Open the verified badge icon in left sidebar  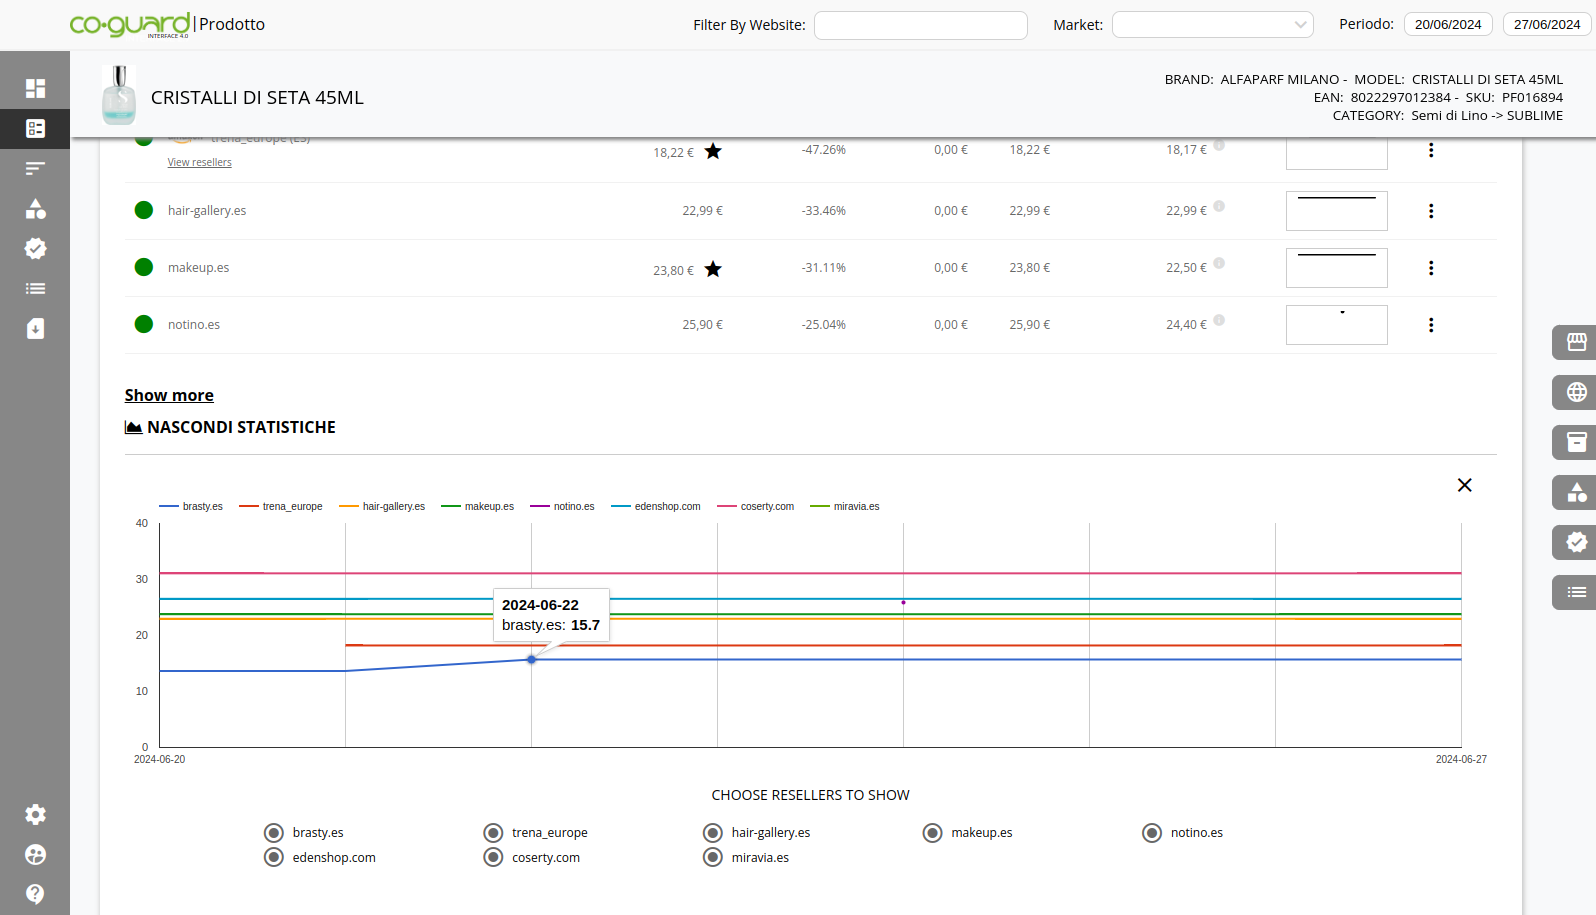pyautogui.click(x=35, y=249)
